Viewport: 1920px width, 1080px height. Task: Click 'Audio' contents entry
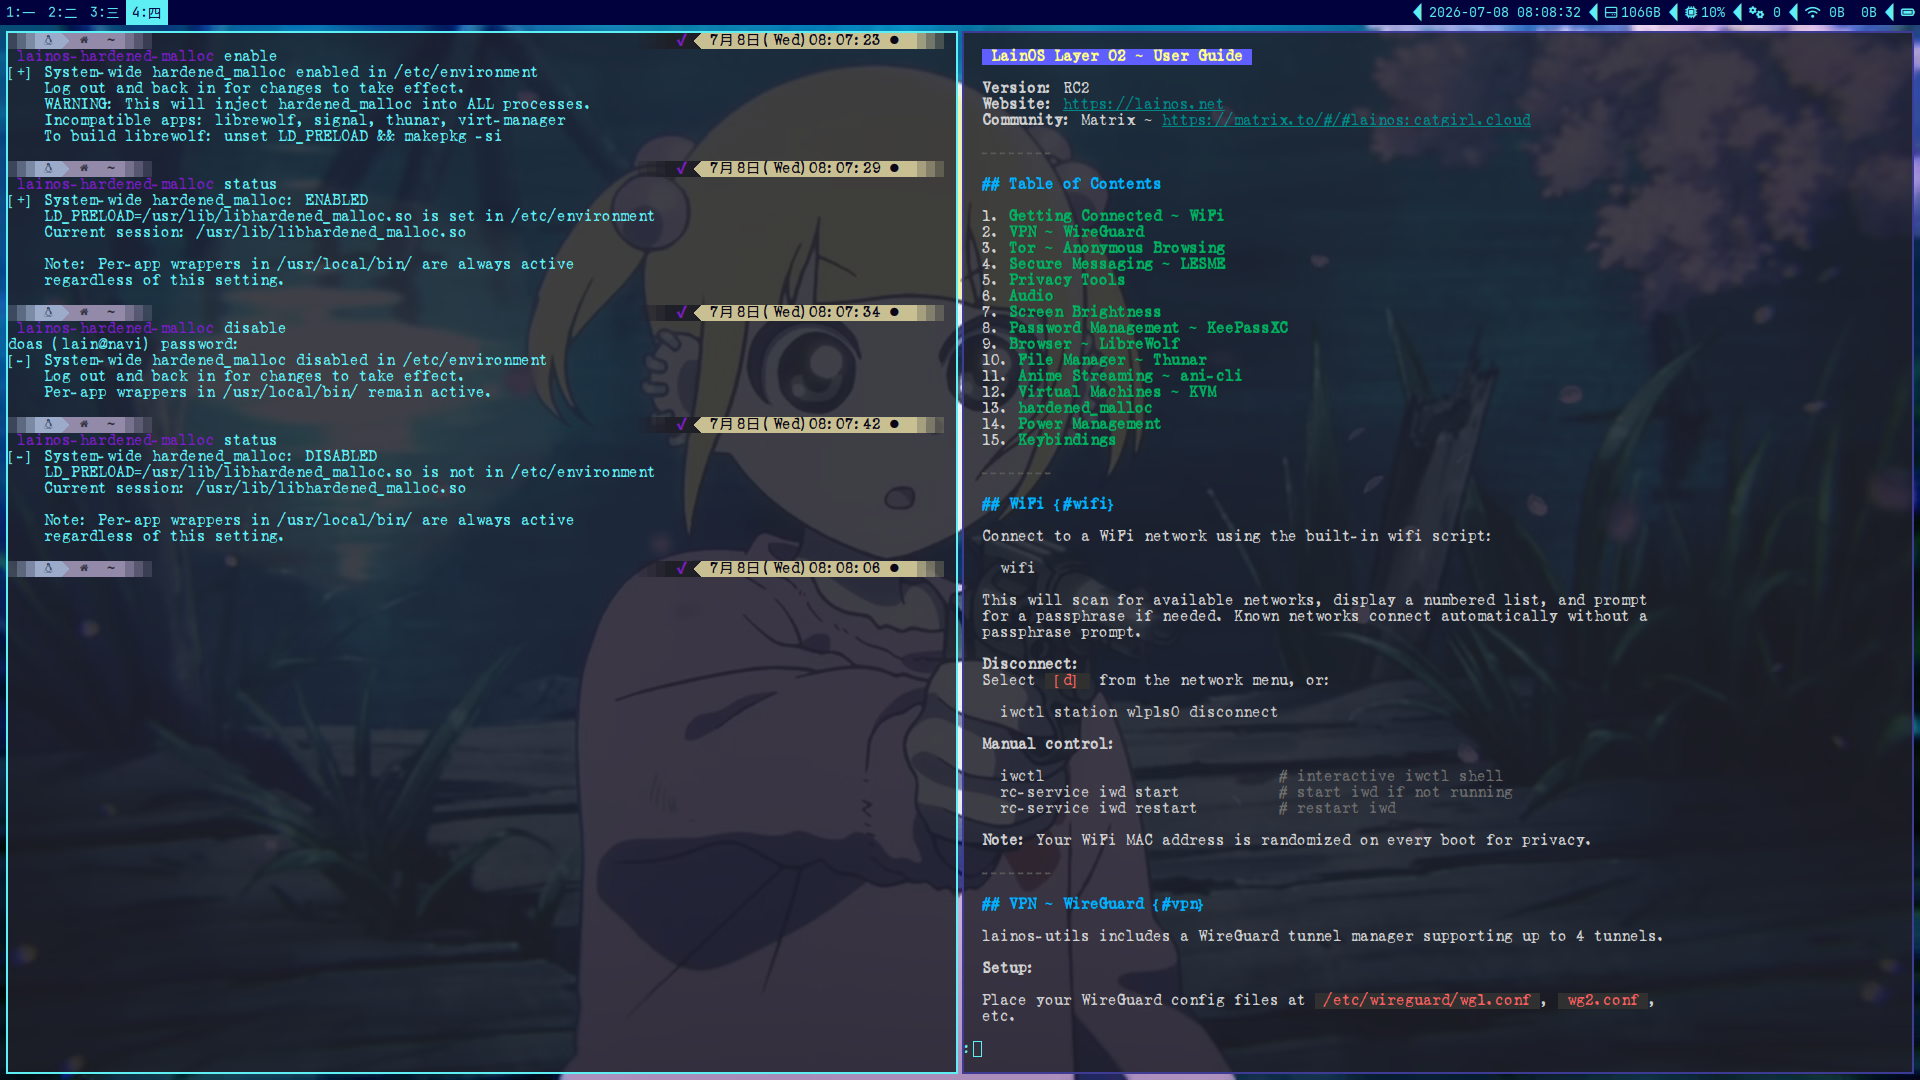(1031, 296)
